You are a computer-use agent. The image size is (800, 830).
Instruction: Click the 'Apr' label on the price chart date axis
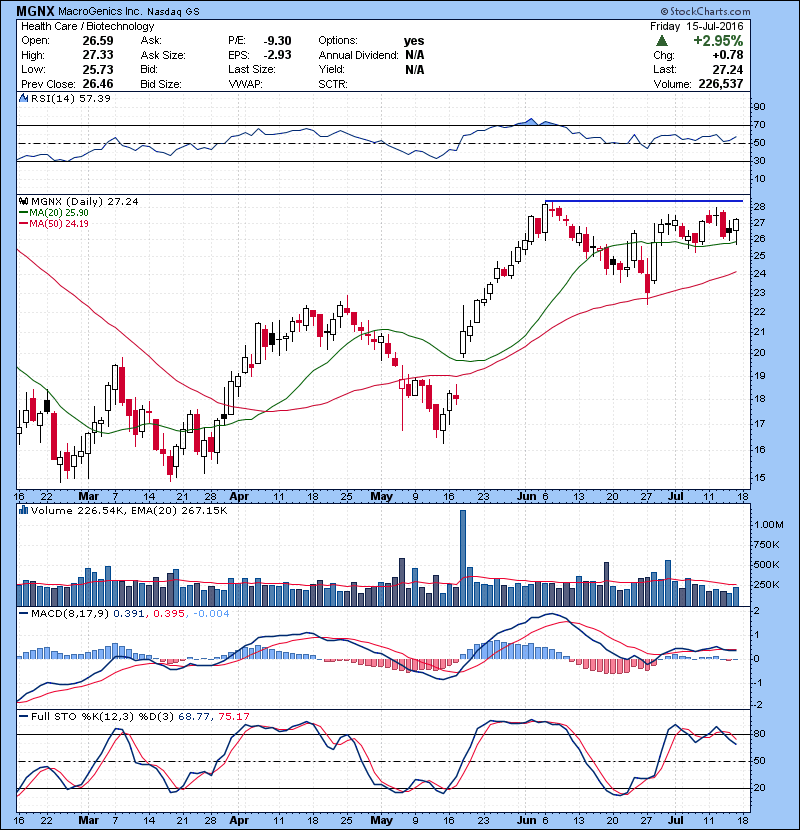click(x=239, y=497)
